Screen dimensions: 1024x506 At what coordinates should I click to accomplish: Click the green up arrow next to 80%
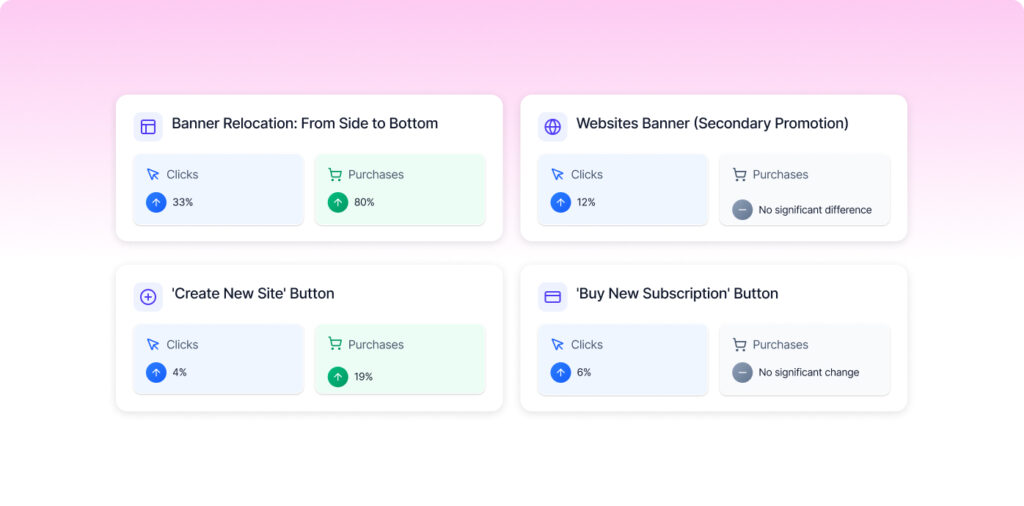[x=338, y=202]
